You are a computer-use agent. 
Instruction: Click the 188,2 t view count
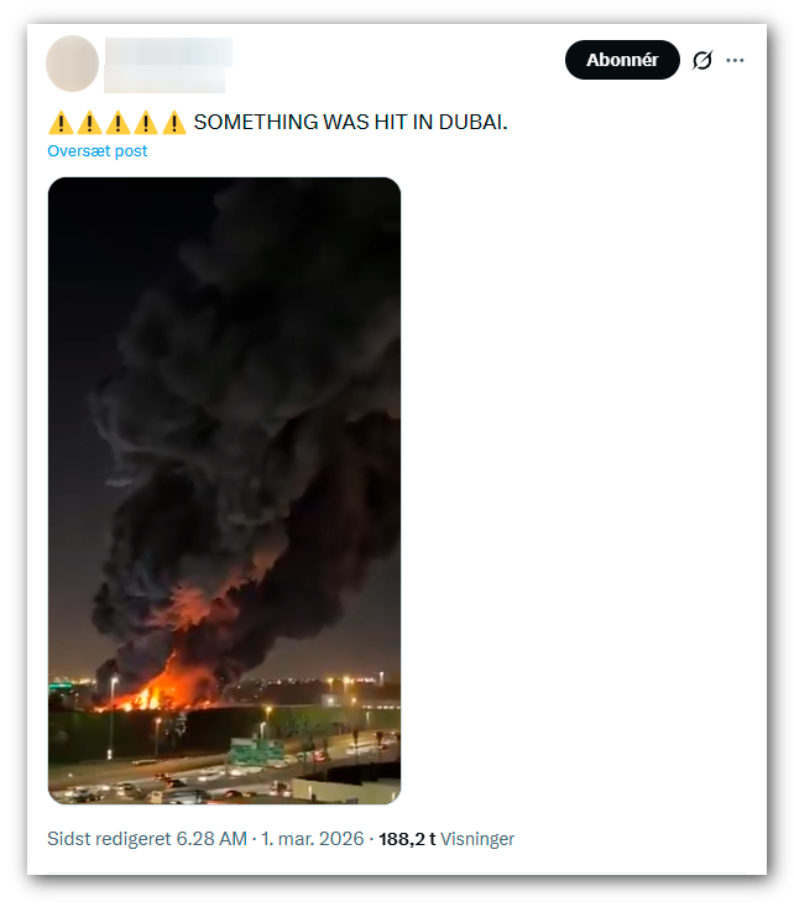pos(407,839)
